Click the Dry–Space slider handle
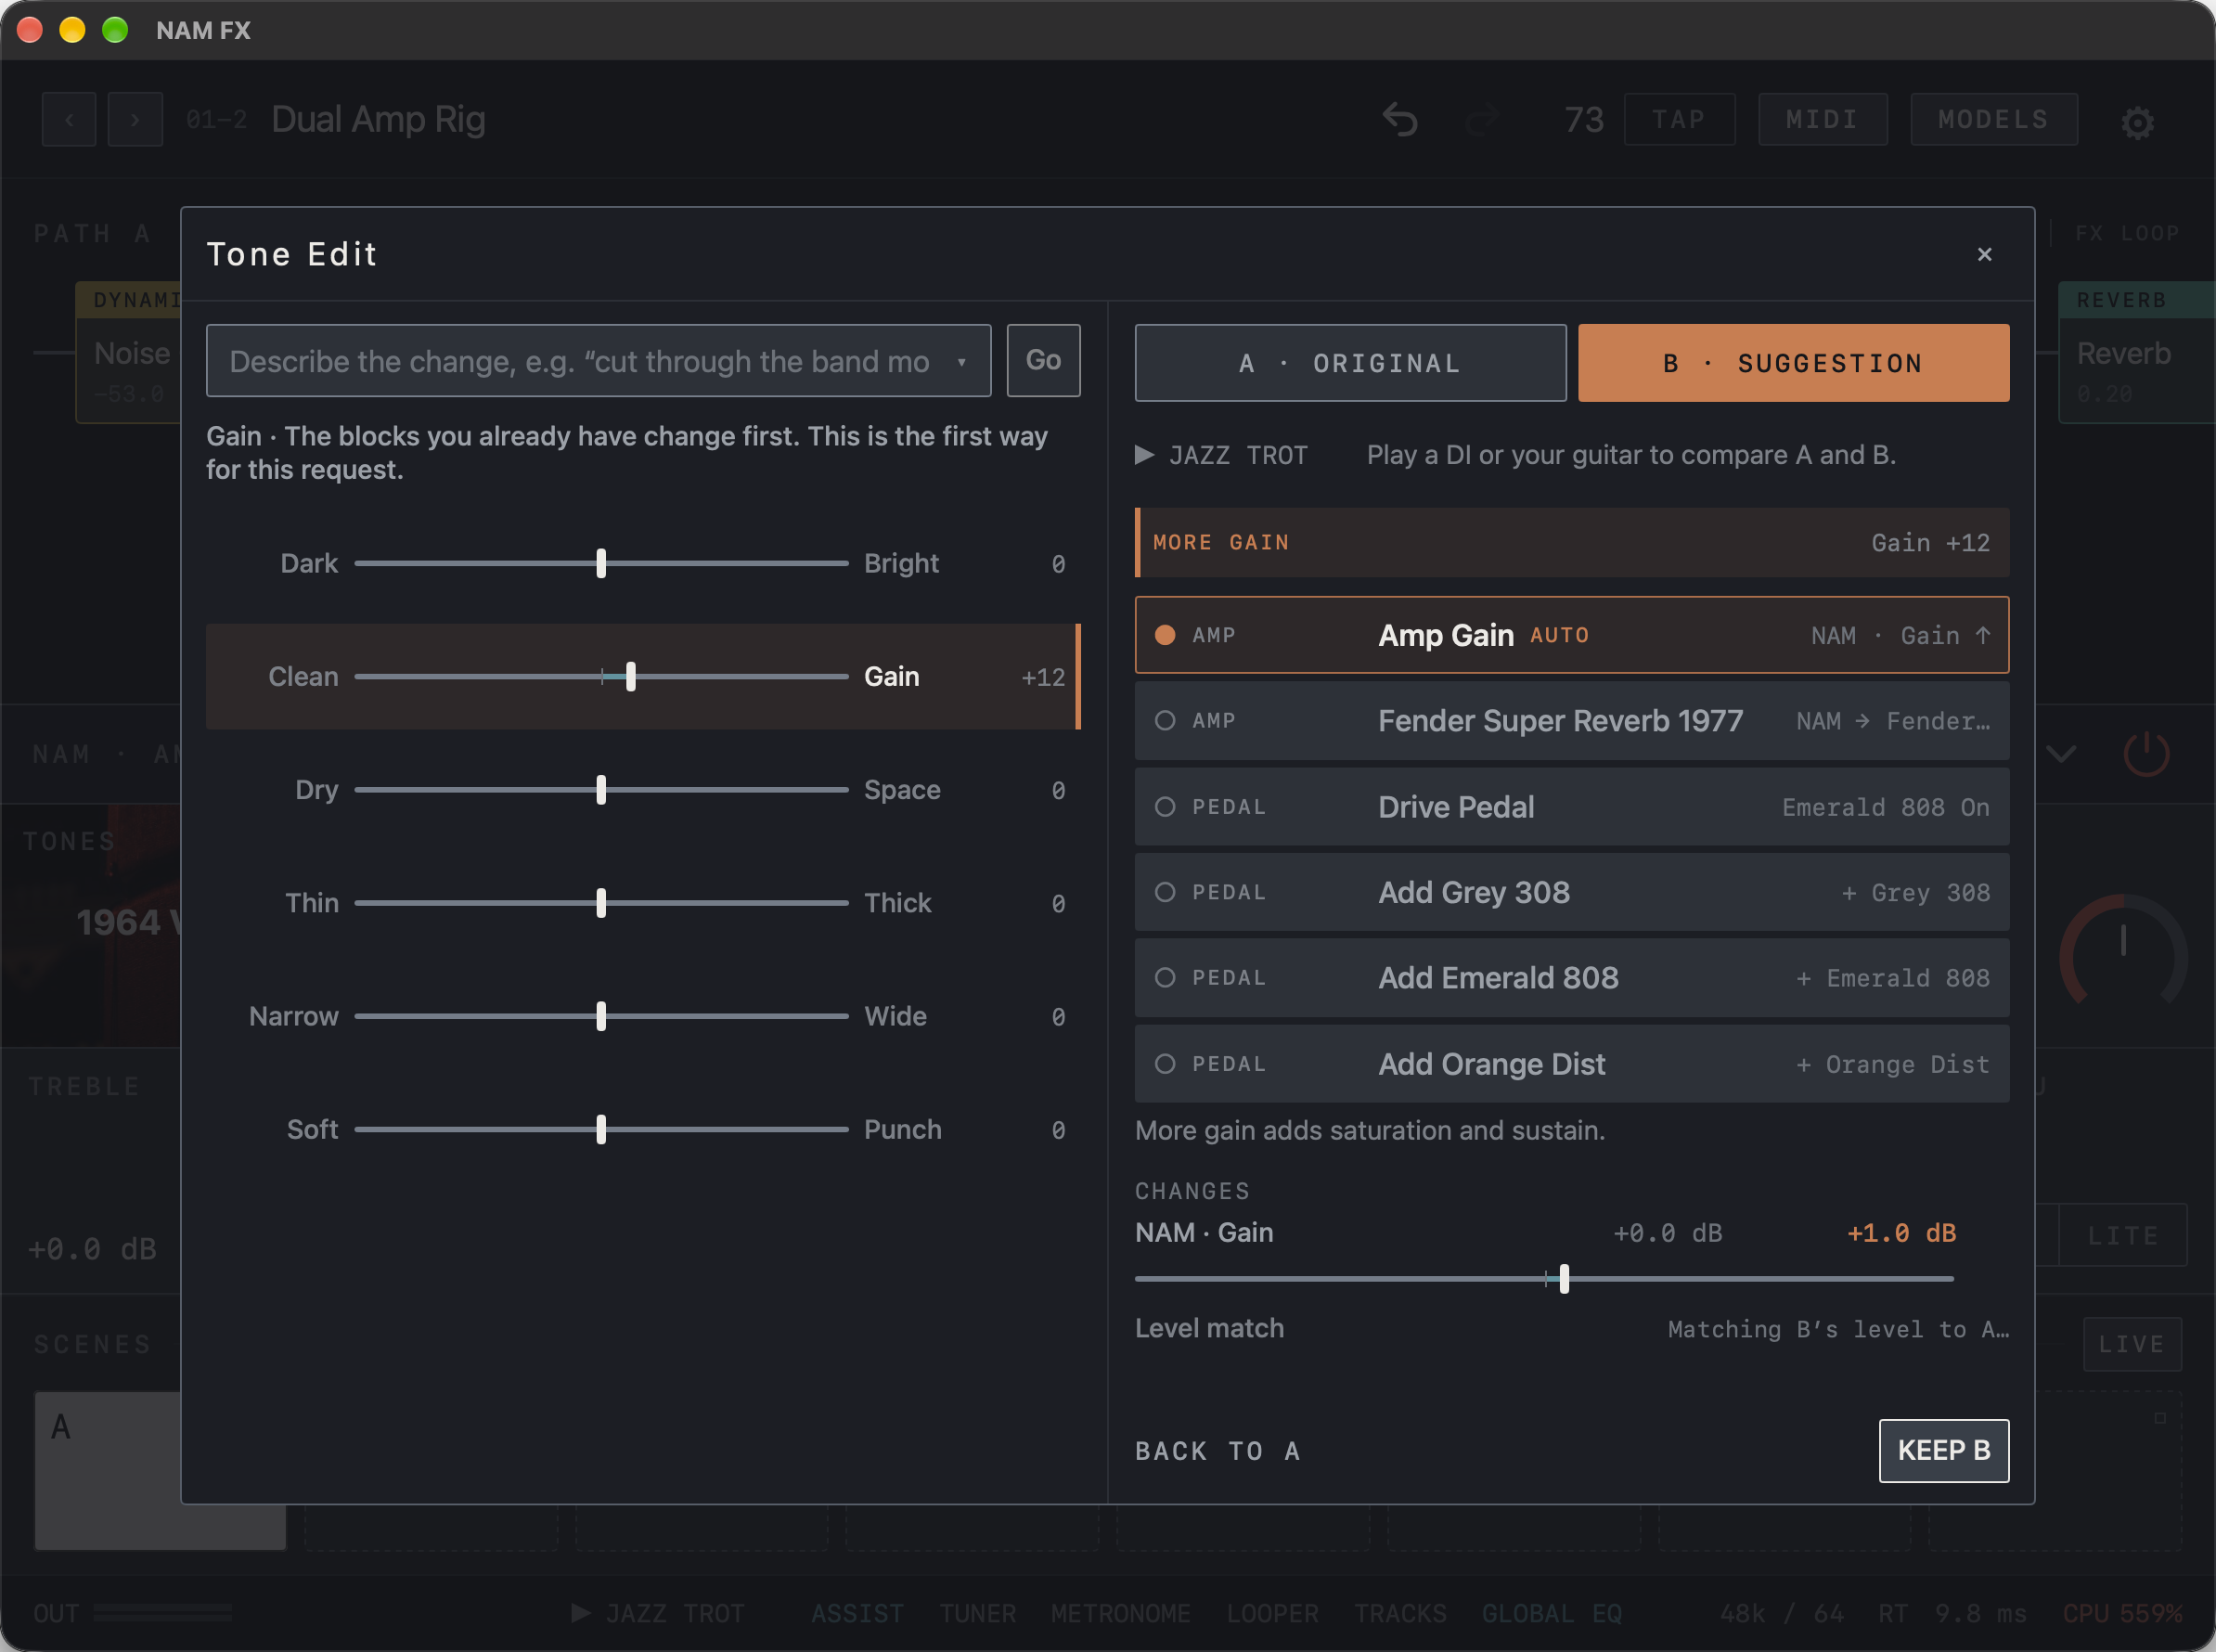The width and height of the screenshot is (2216, 1652). 601,790
